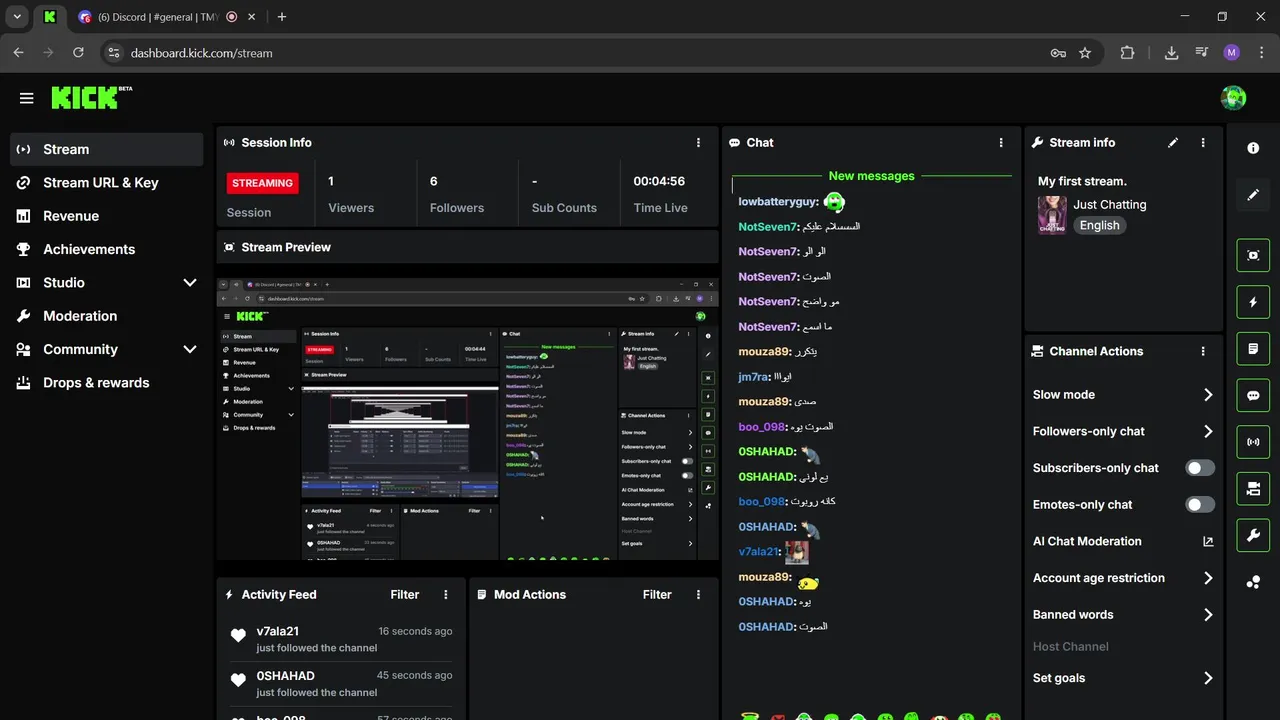Viewport: 1280px width, 720px height.
Task: Open Activity Feed three-dot menu
Action: pyautogui.click(x=446, y=595)
